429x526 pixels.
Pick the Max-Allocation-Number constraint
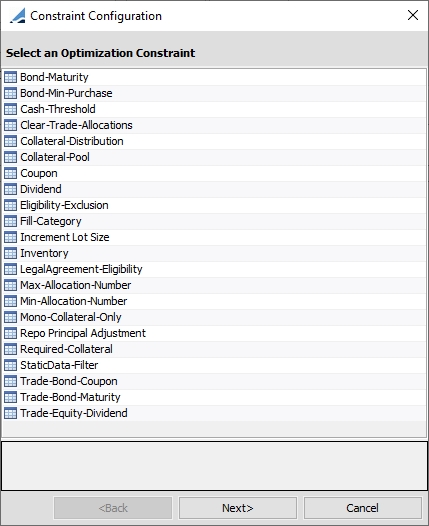(x=214, y=285)
